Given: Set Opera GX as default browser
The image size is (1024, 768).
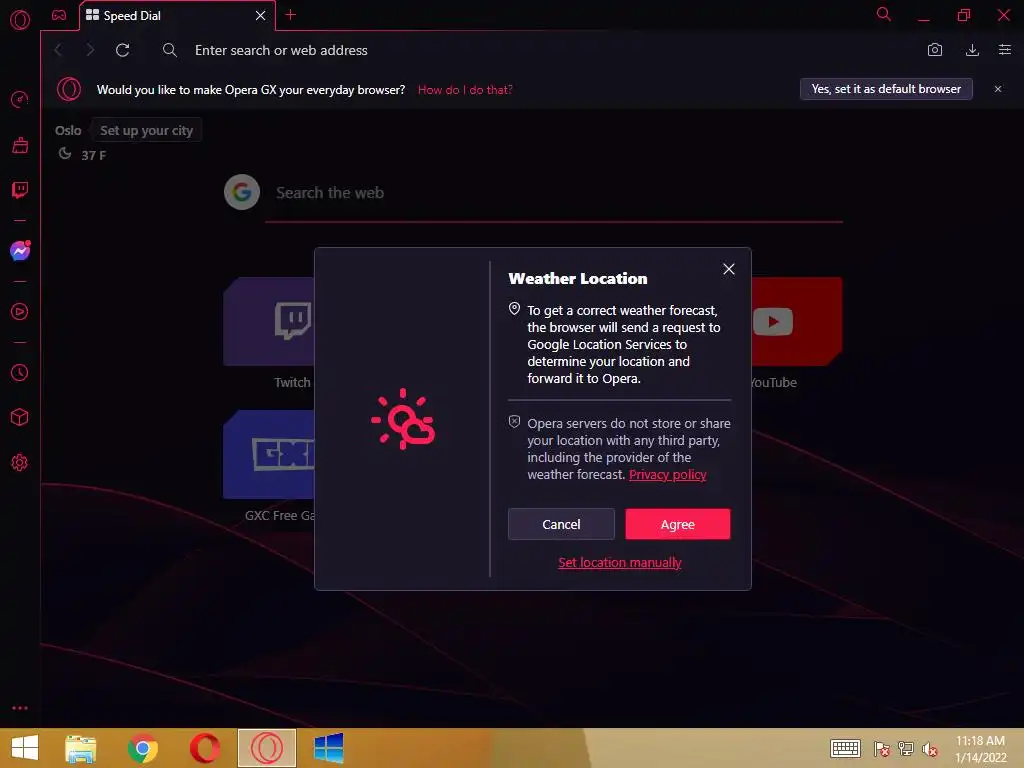Looking at the screenshot, I should [886, 89].
